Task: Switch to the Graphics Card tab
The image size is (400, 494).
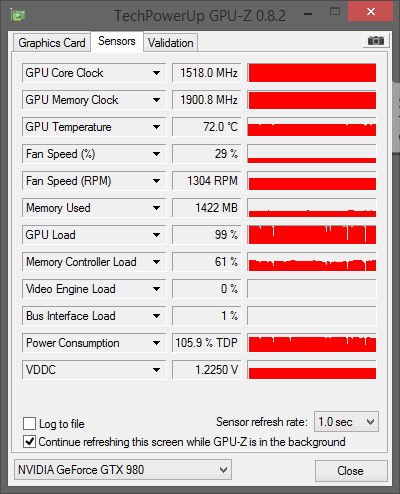Action: tap(52, 43)
